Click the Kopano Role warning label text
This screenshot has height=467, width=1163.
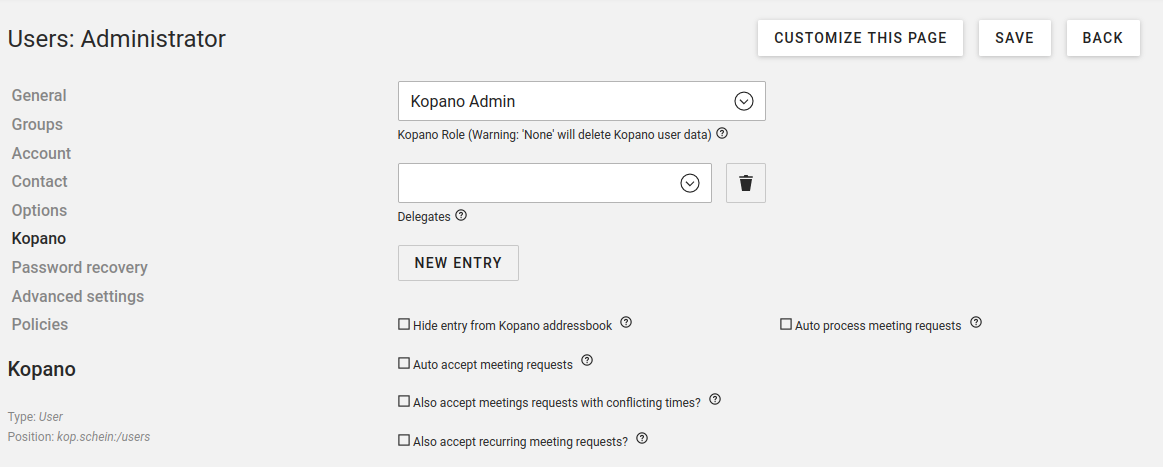point(555,136)
